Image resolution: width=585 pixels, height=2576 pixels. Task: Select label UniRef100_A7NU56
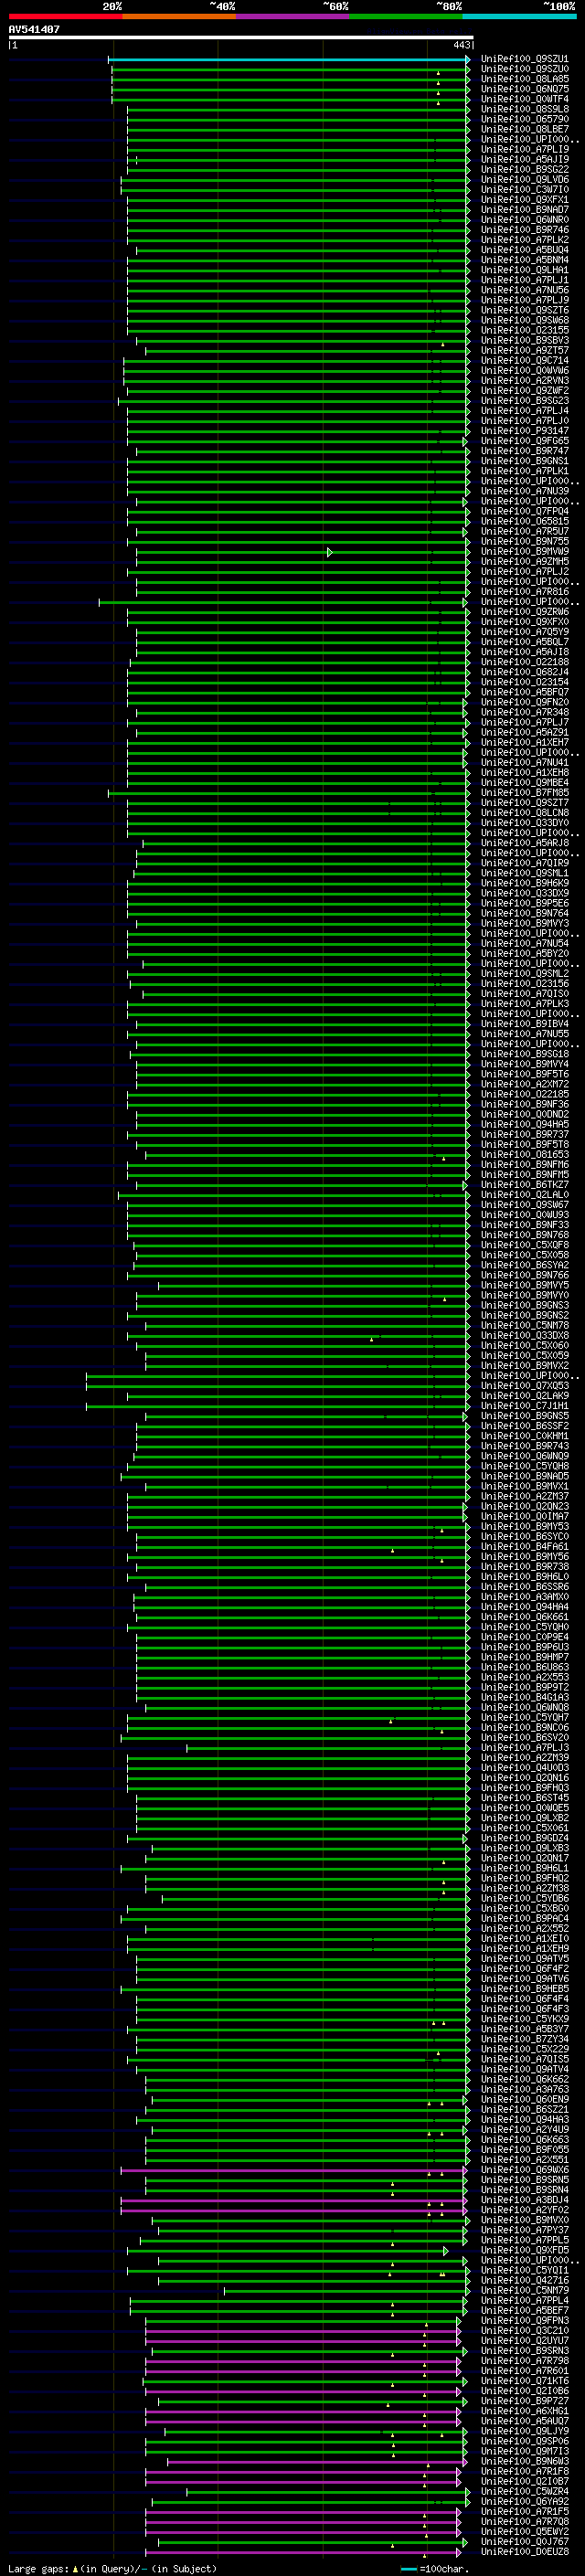(x=525, y=290)
